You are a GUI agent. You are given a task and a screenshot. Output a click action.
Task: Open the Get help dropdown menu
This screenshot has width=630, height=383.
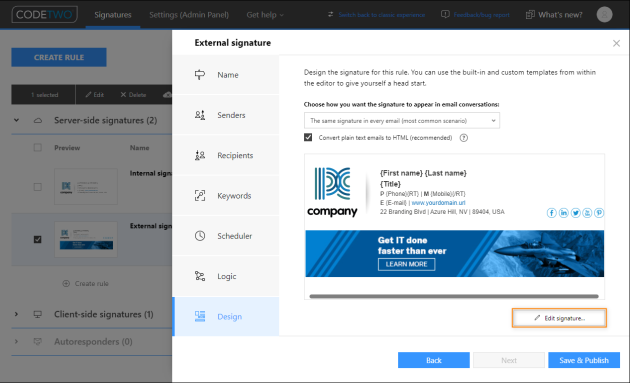265,15
